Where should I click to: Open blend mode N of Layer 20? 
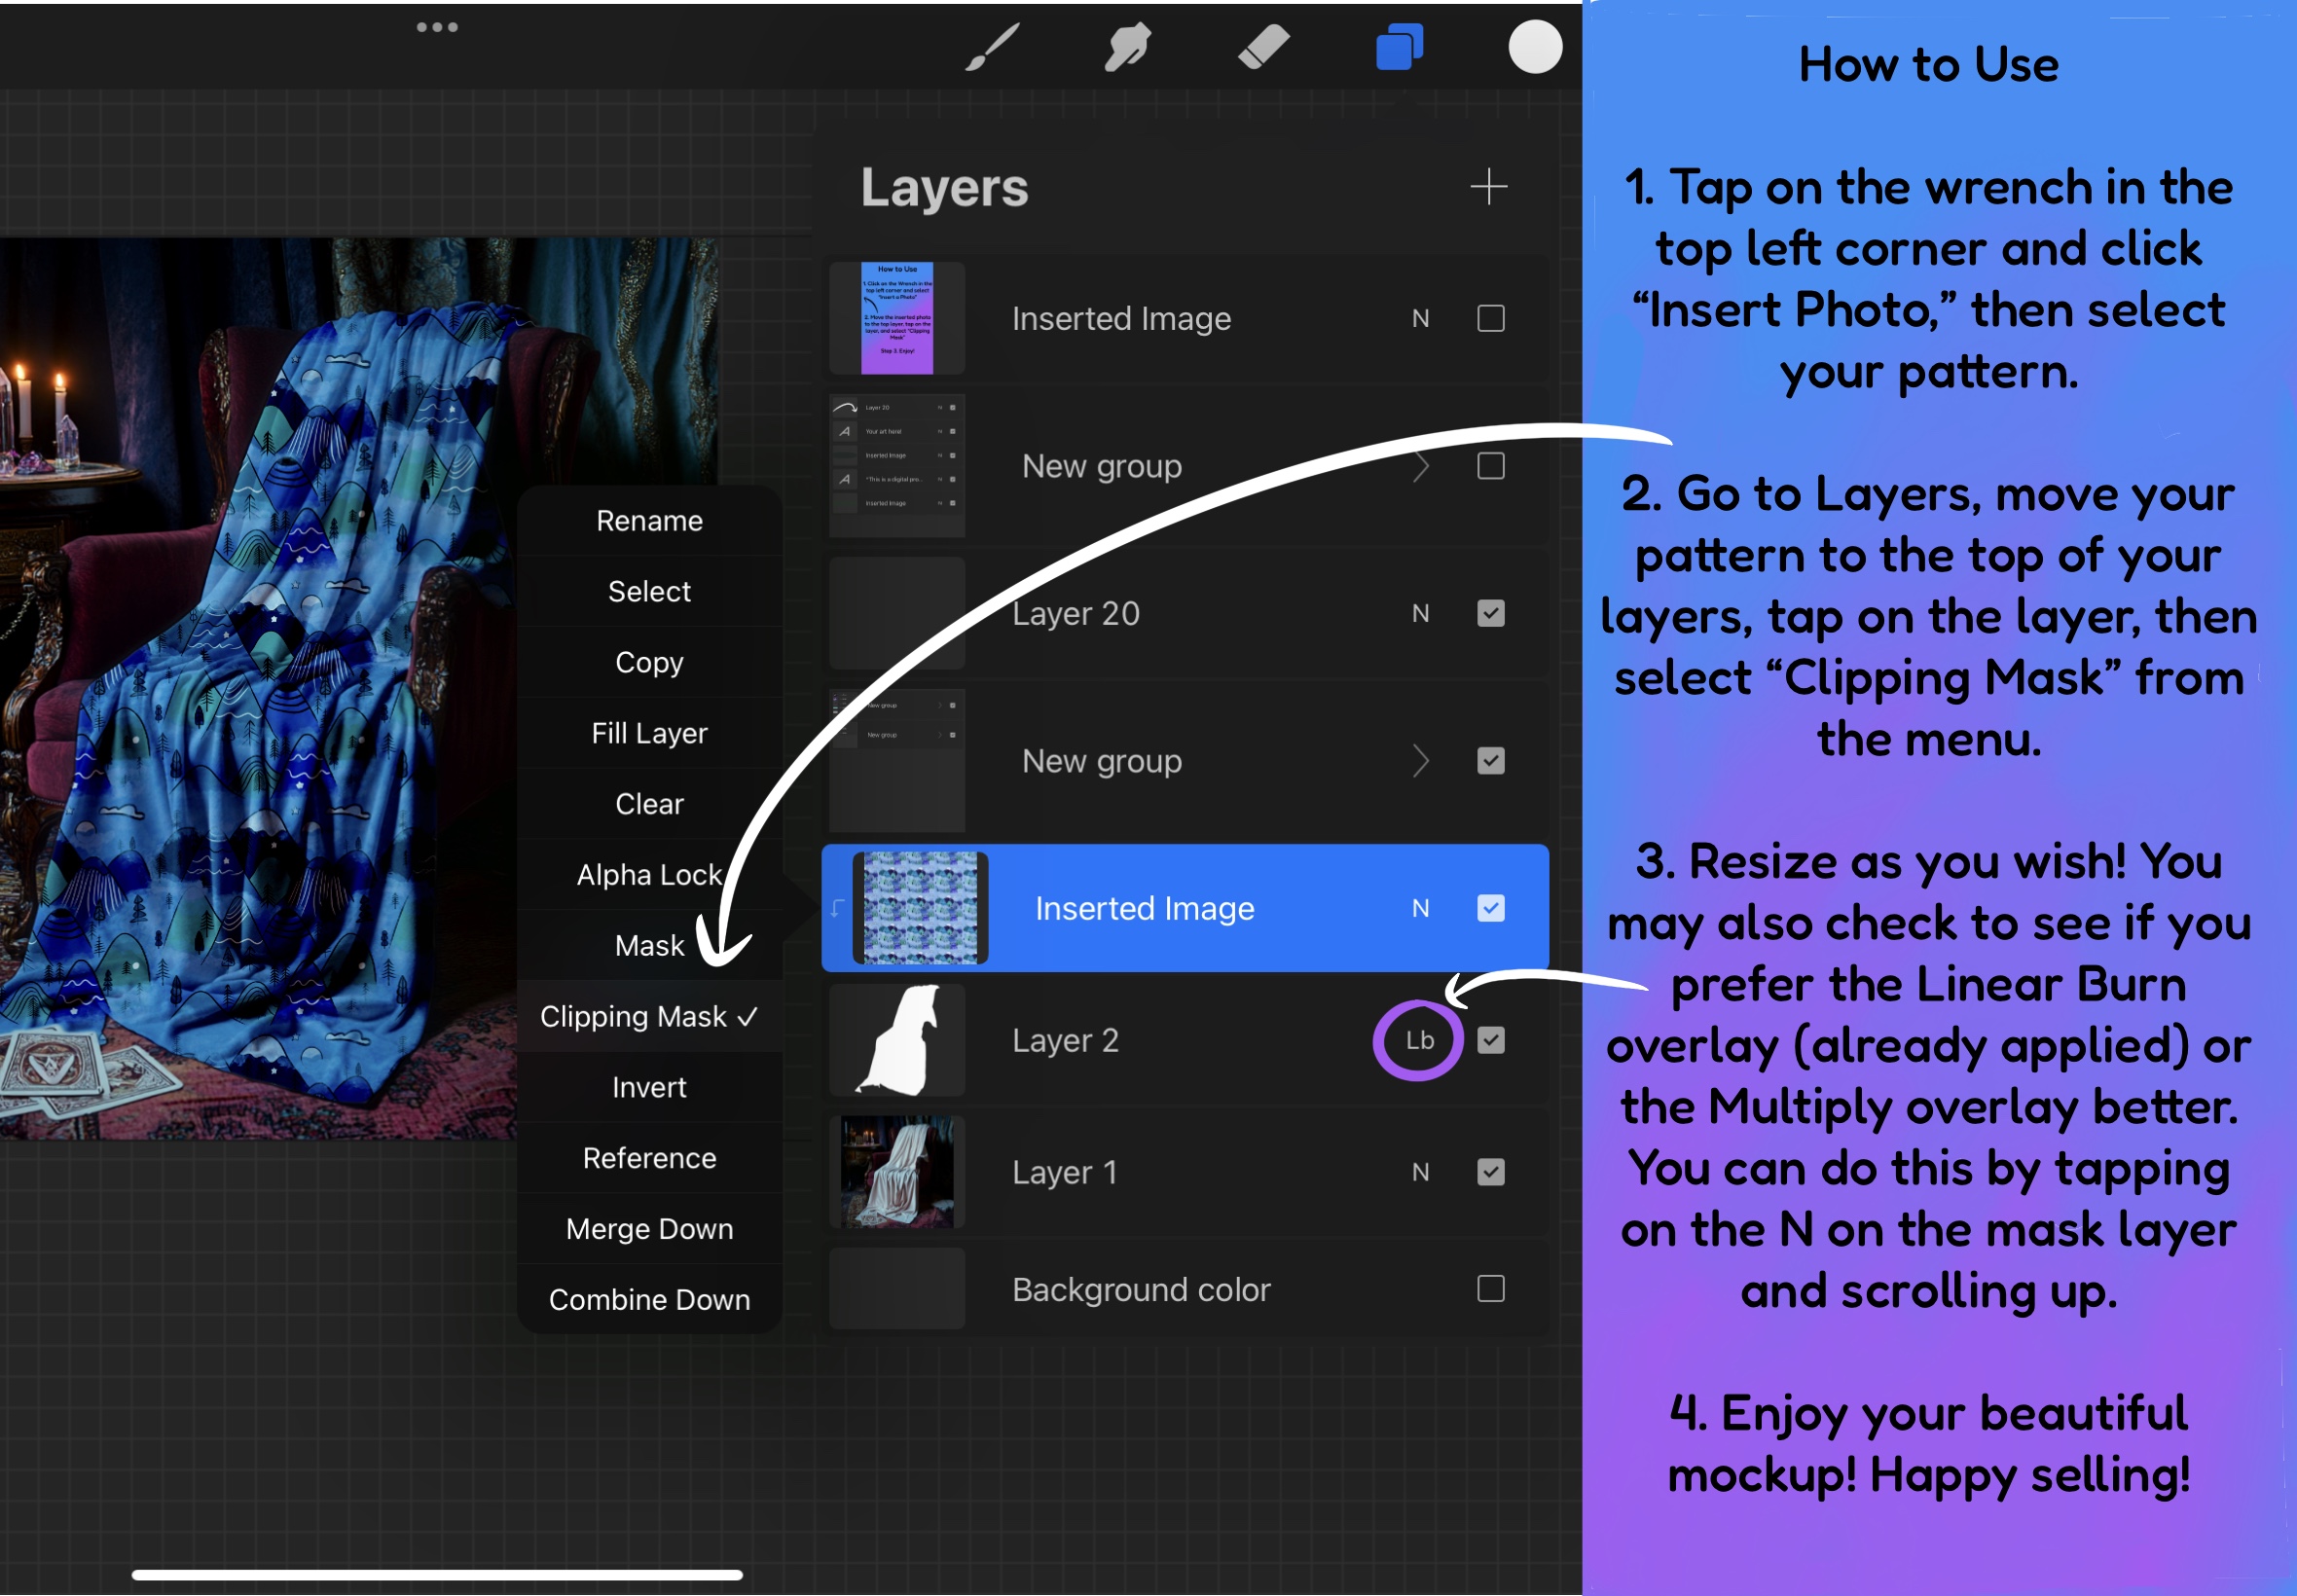point(1420,613)
